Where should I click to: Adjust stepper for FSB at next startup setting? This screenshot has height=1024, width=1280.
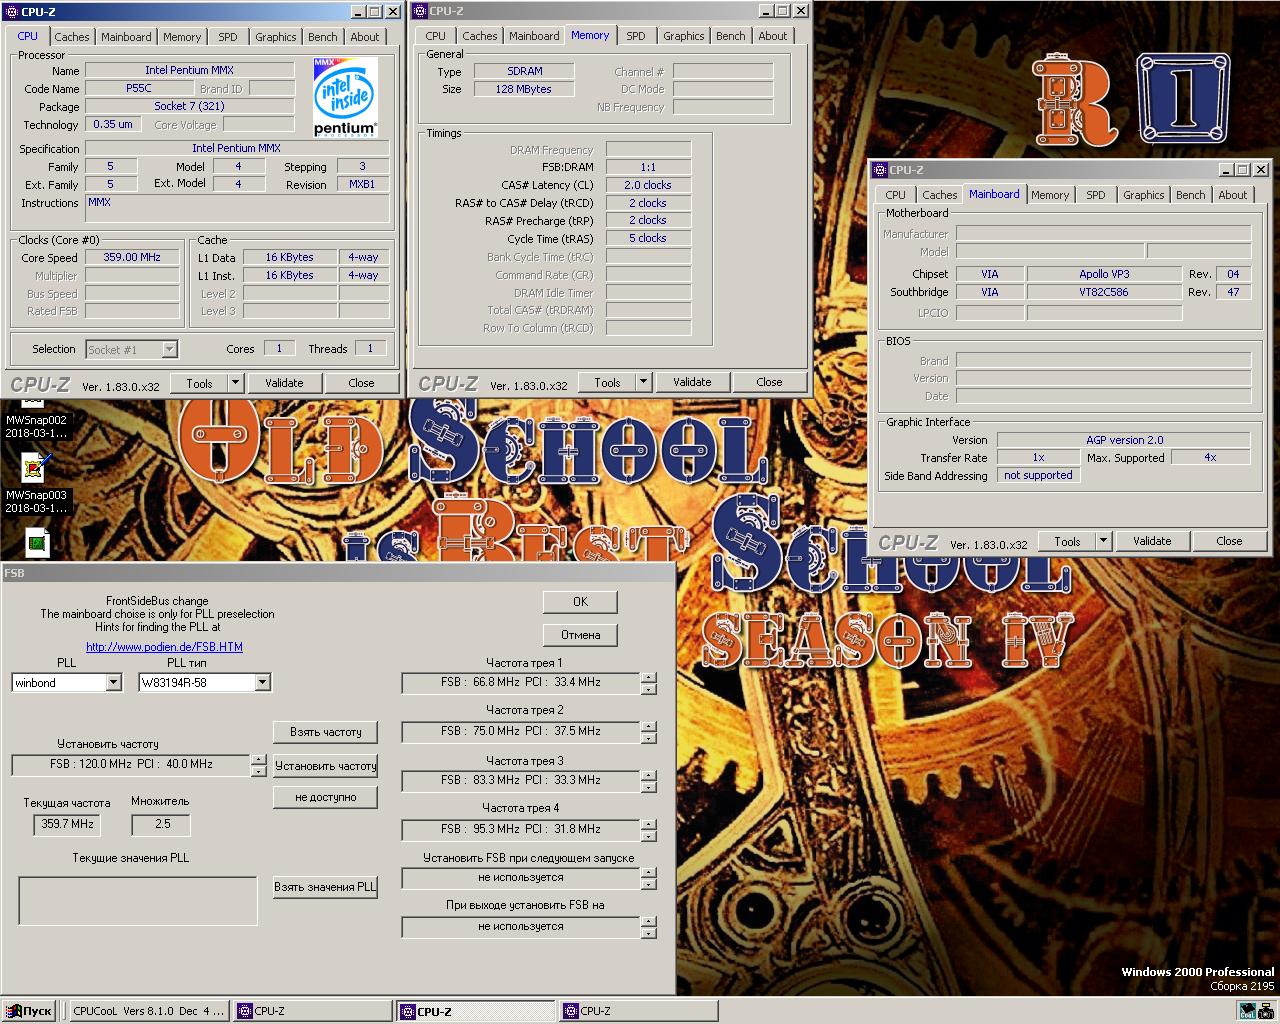pyautogui.click(x=649, y=878)
